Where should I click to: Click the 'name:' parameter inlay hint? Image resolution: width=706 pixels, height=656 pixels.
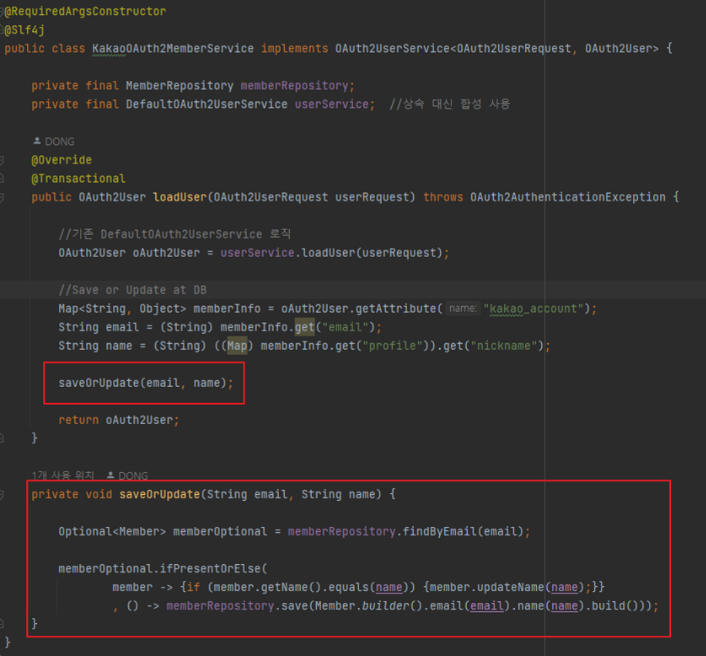point(462,309)
